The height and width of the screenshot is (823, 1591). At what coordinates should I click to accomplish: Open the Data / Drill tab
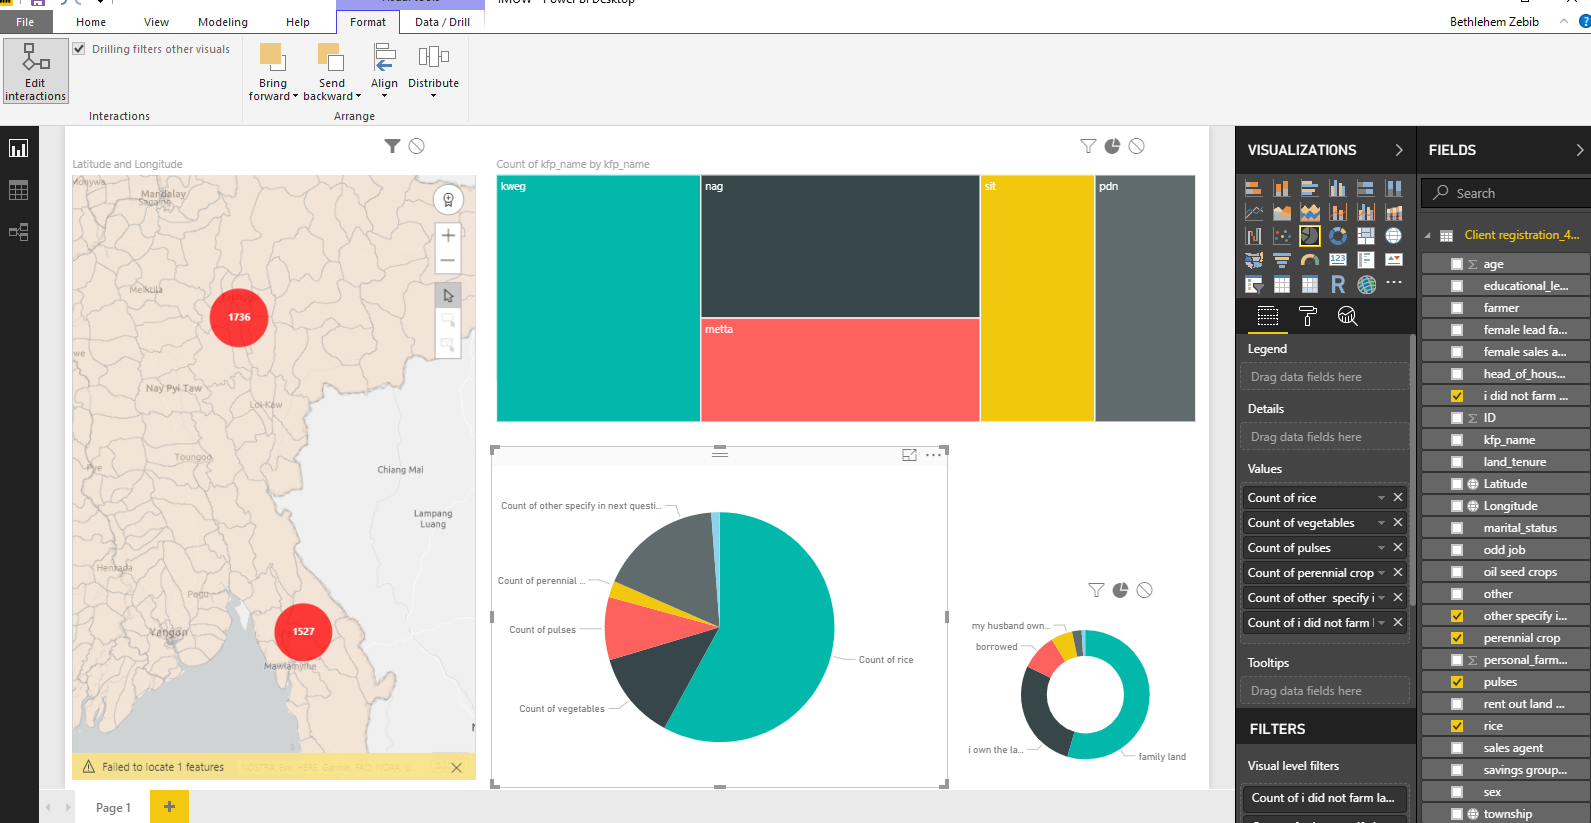point(442,22)
